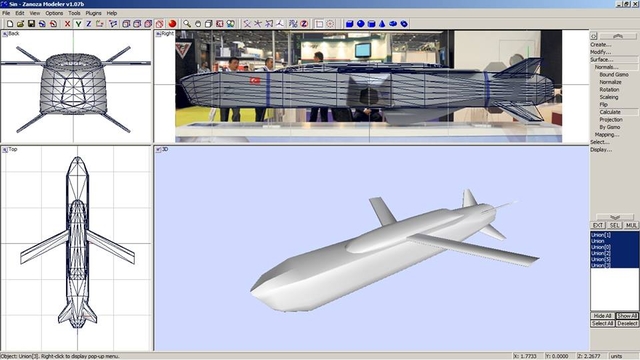Image resolution: width=640 pixels, height=360 pixels.
Task: Click the Select All button
Action: (x=602, y=323)
